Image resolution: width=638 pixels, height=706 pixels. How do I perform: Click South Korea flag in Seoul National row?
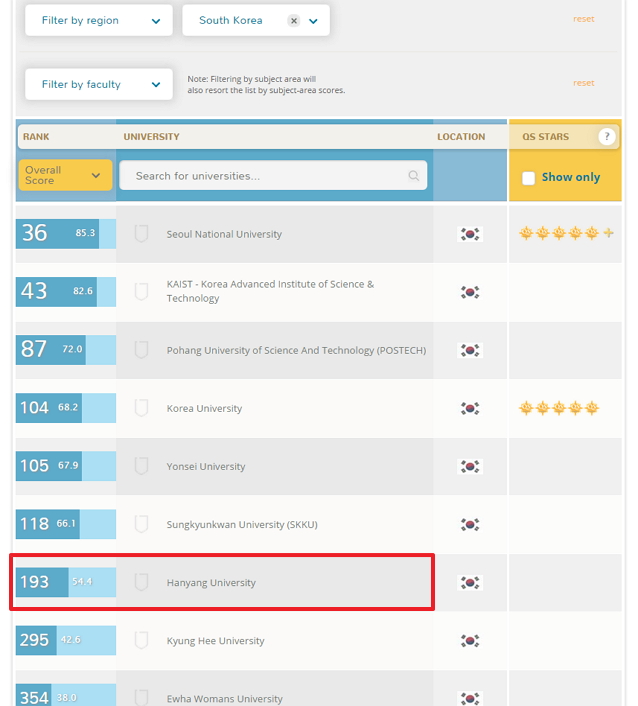point(470,234)
